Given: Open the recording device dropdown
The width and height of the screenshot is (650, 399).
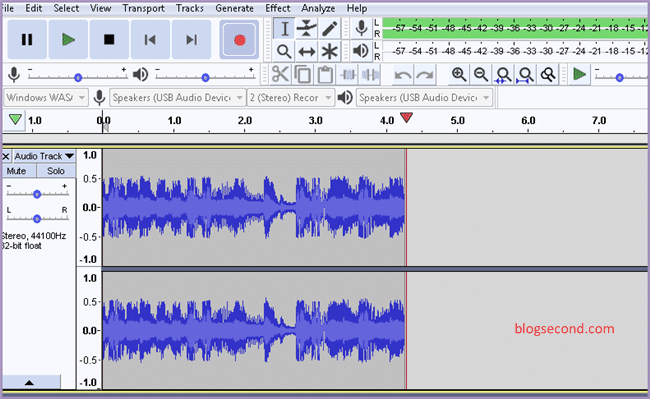Looking at the screenshot, I should [177, 98].
